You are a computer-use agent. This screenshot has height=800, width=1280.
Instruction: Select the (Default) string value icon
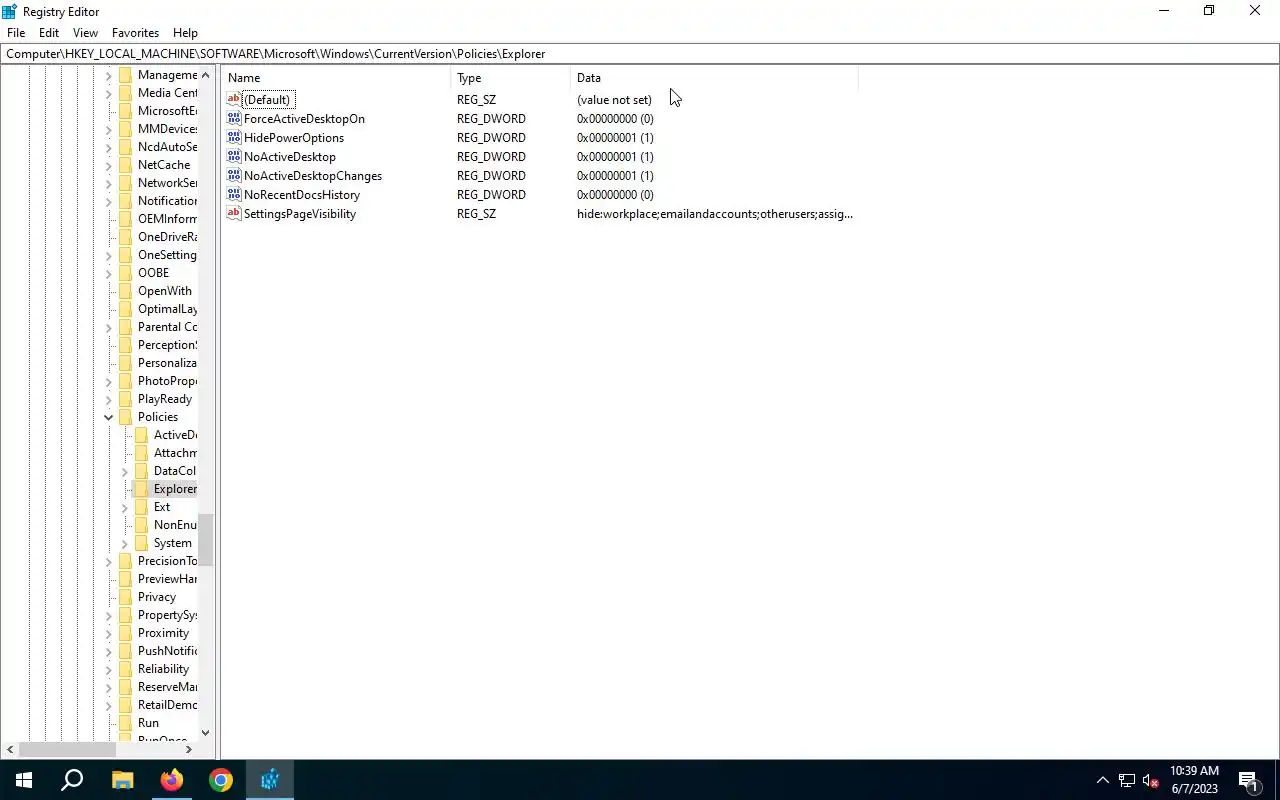(x=234, y=99)
